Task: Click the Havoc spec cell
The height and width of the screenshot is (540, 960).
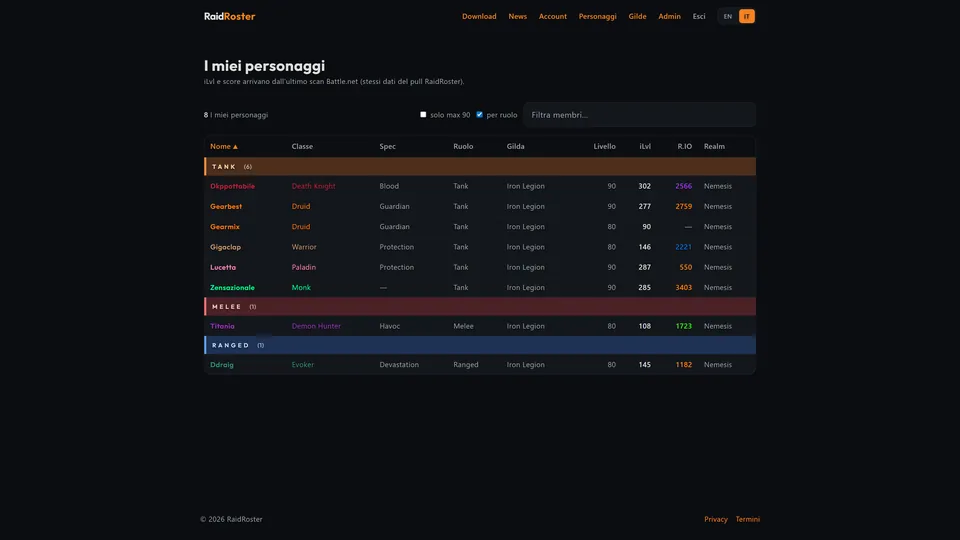Action: (x=389, y=326)
